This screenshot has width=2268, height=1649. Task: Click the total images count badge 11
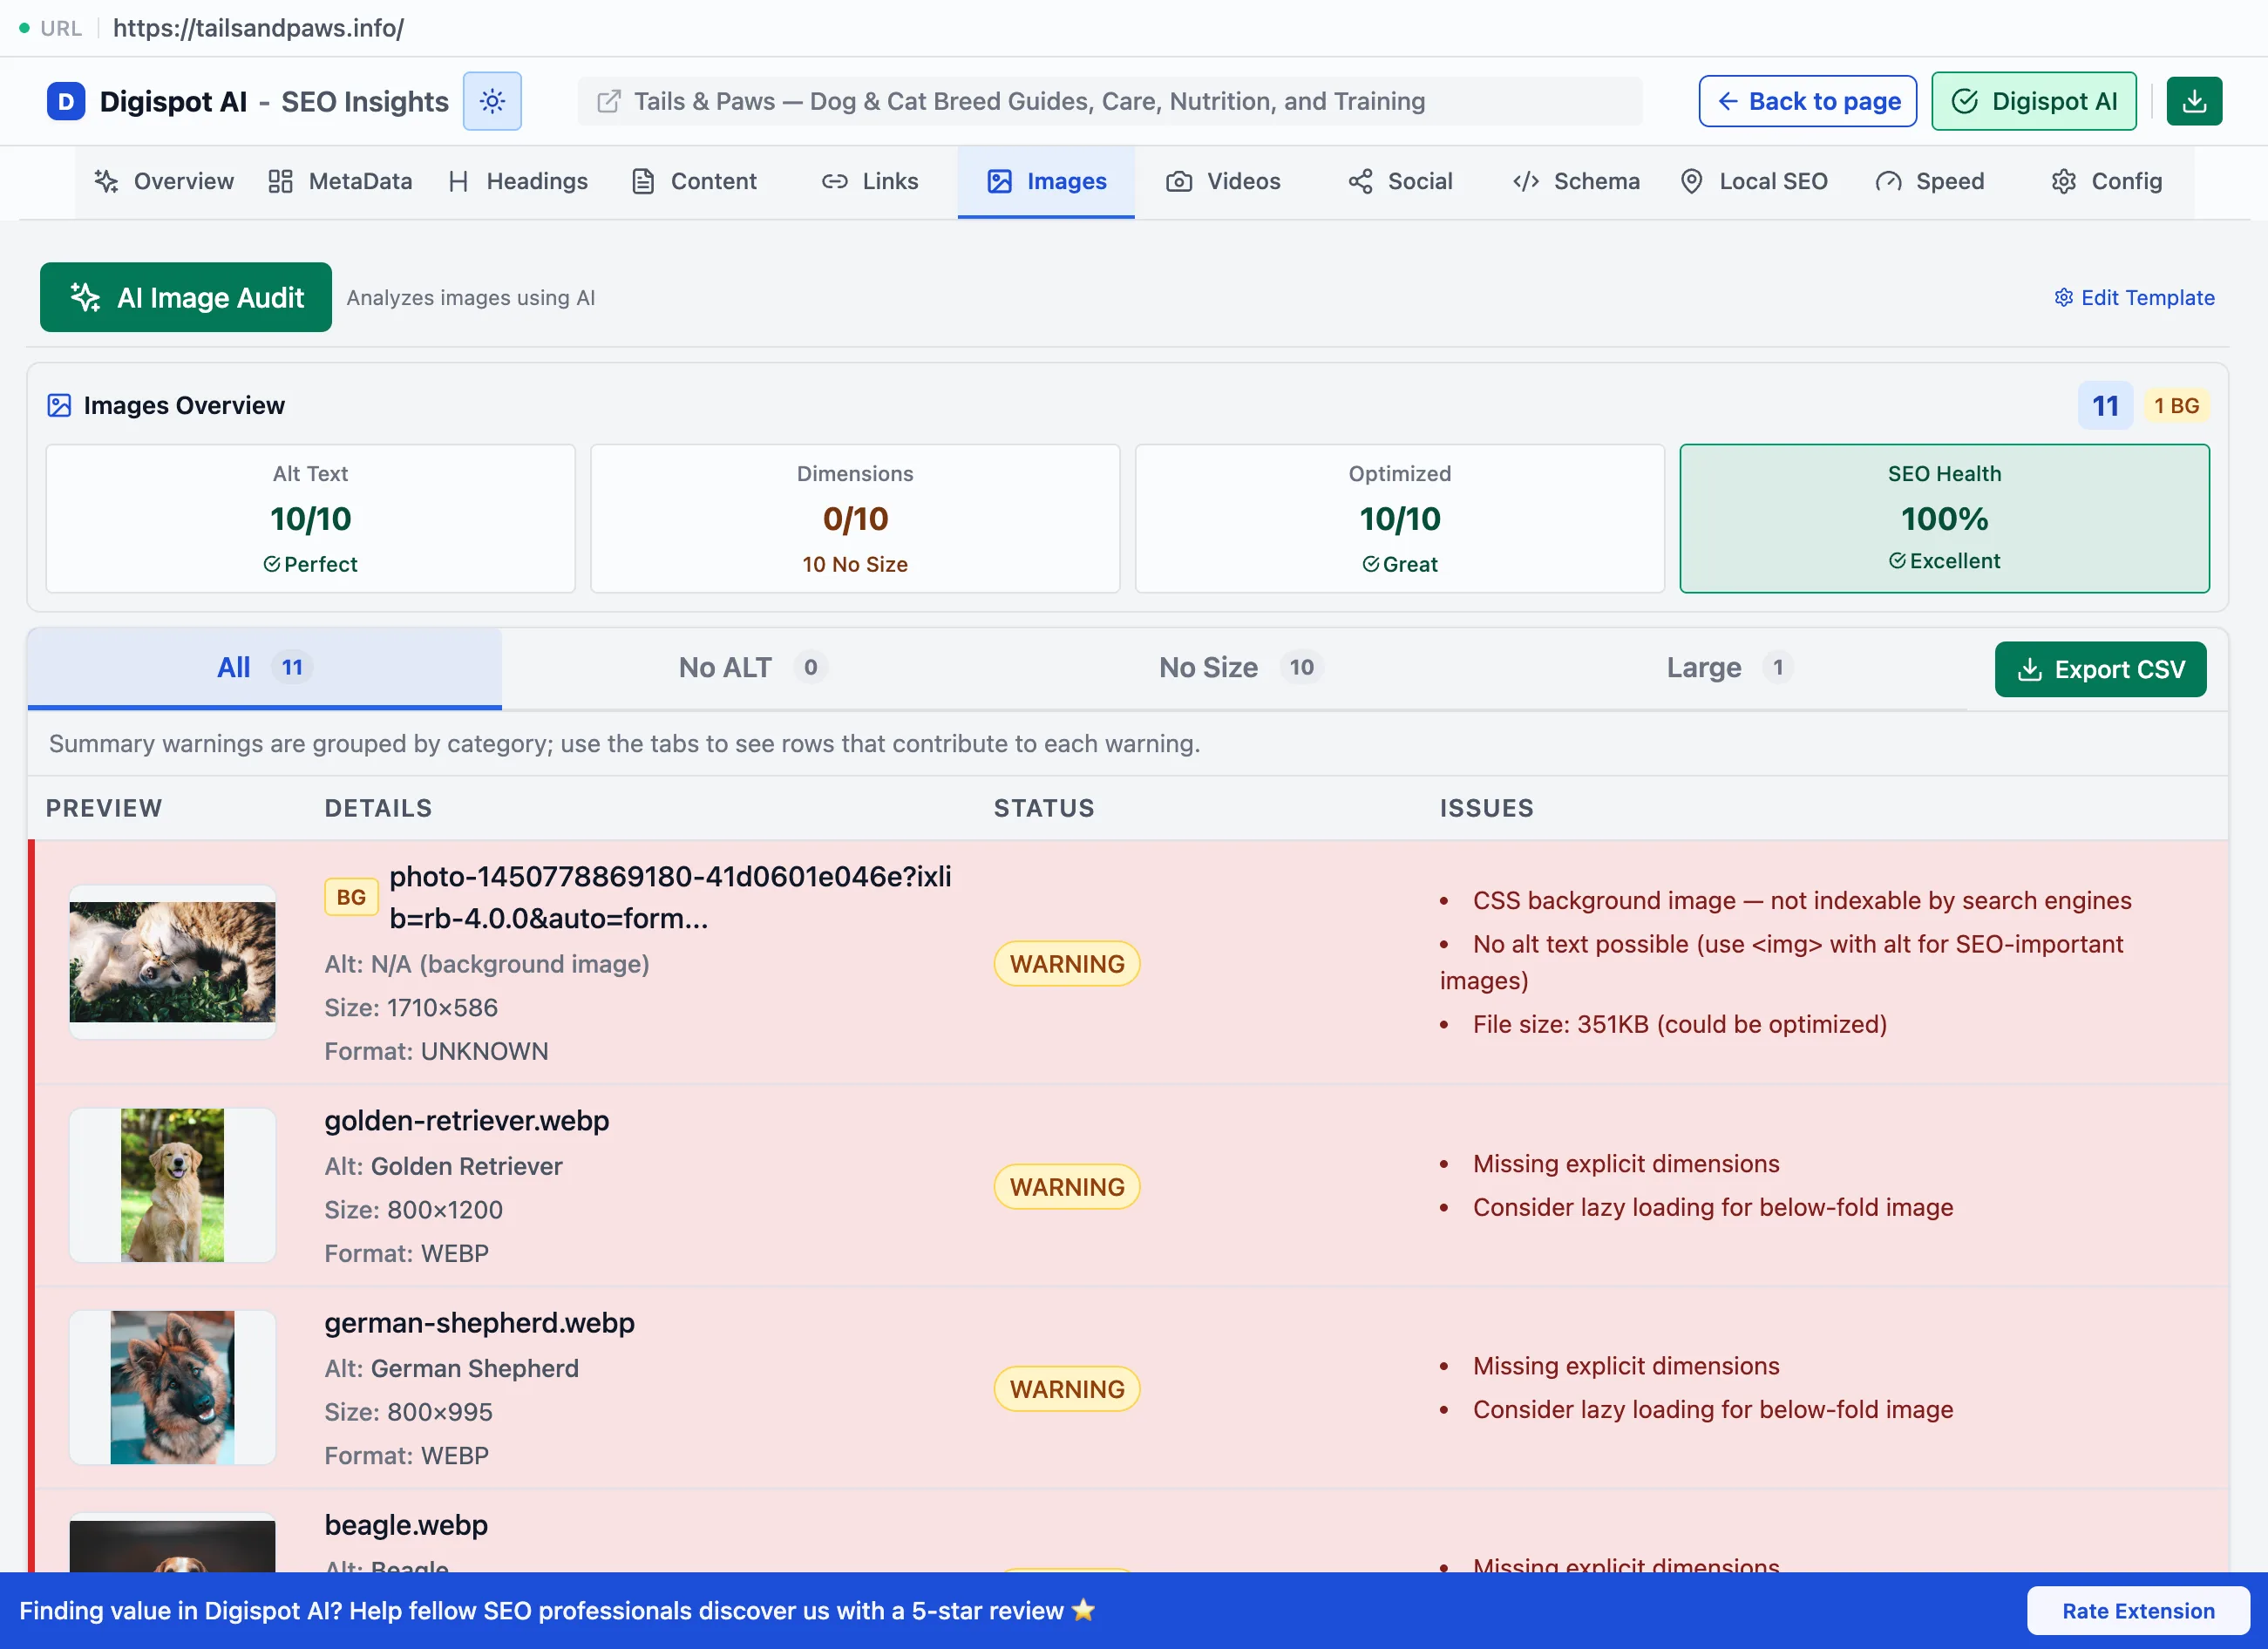coord(2105,406)
